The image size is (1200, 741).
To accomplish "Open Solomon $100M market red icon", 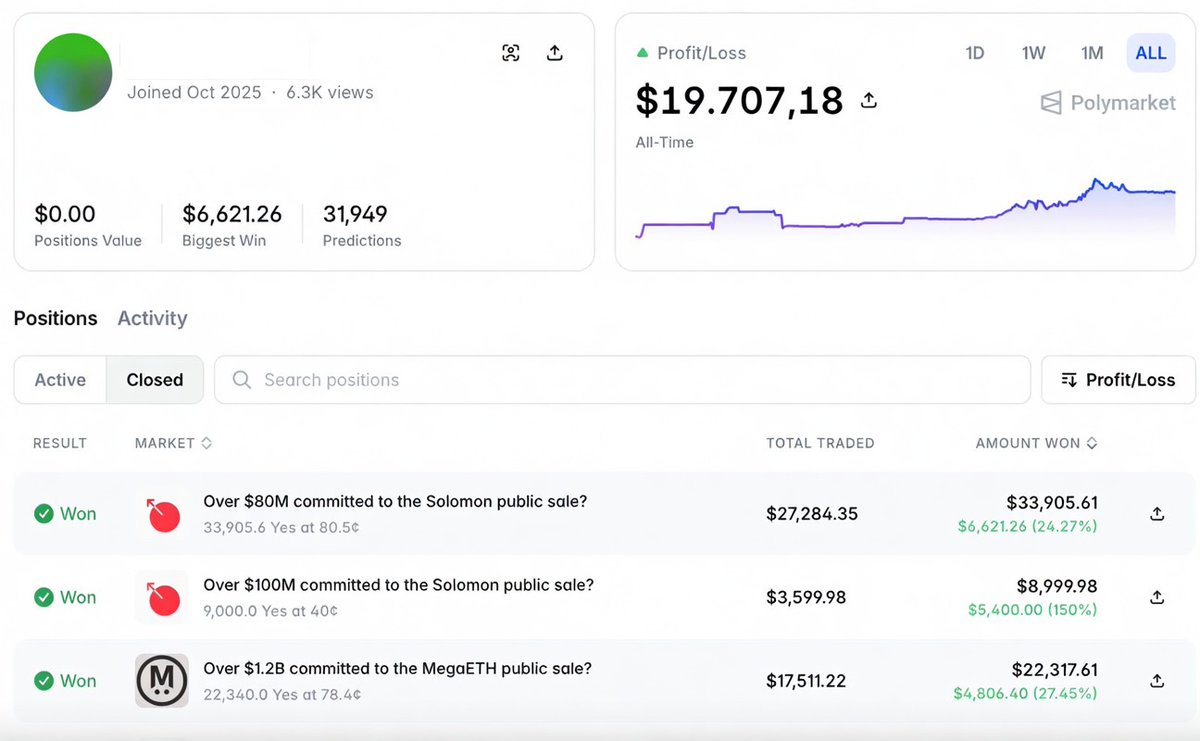I will click(x=161, y=597).
